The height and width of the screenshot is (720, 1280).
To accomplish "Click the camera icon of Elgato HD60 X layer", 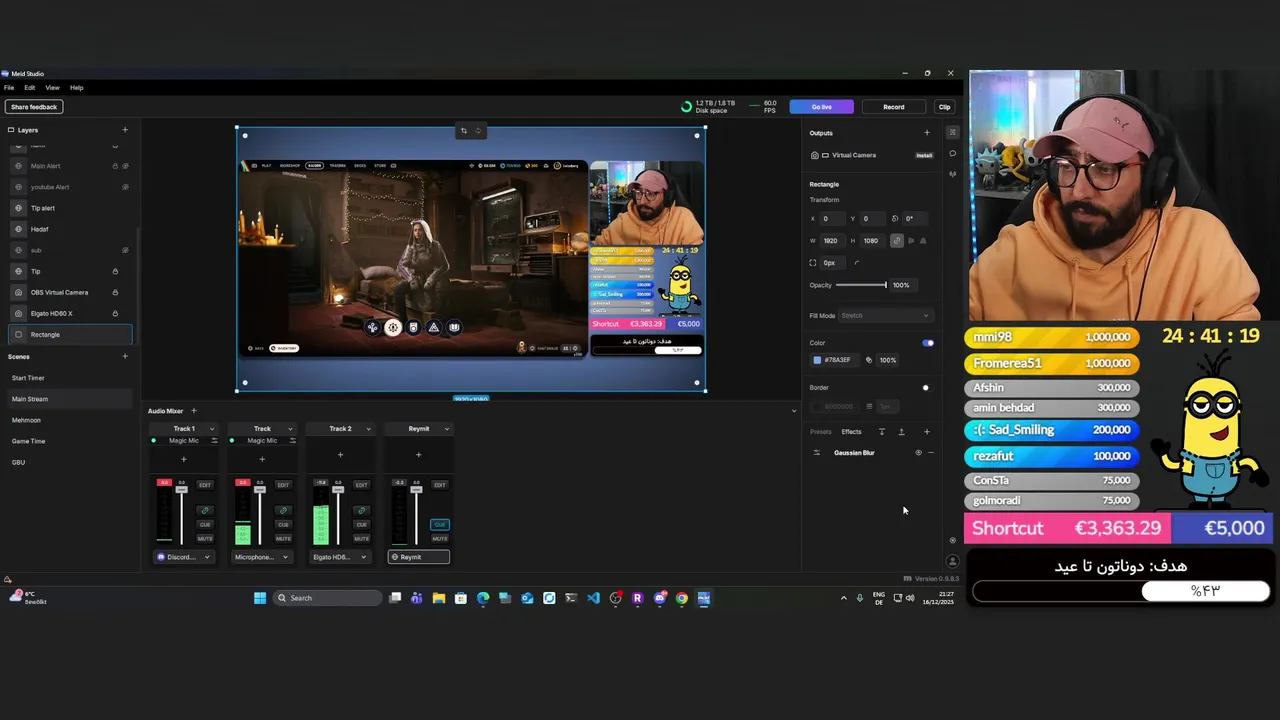I will point(18,313).
